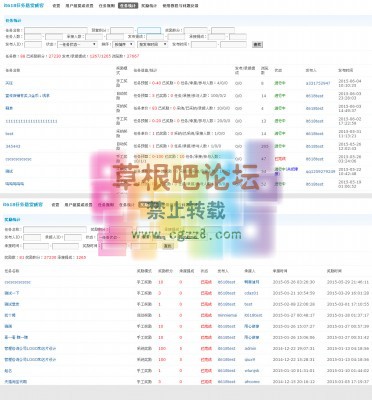Open acceptor "test" user link in lower table
Screen dimensions: 372x400
248,304
